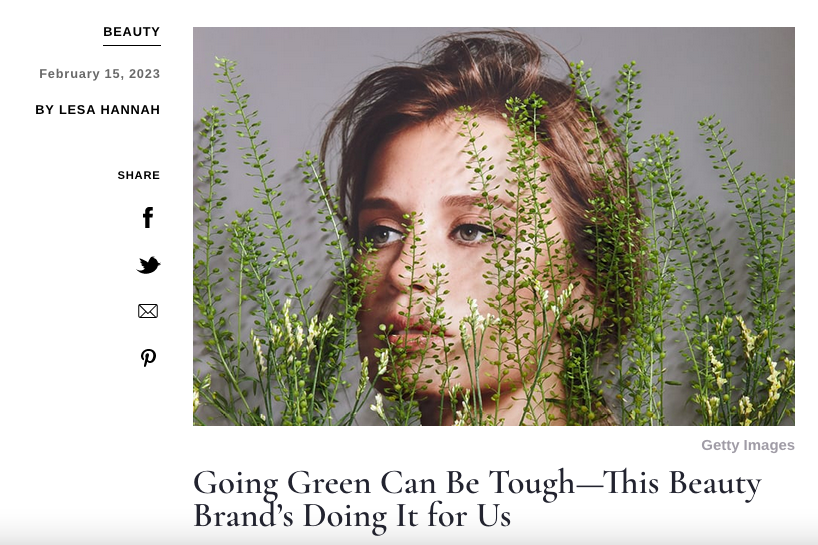Pin the article using the Pinterest icon

148,358
